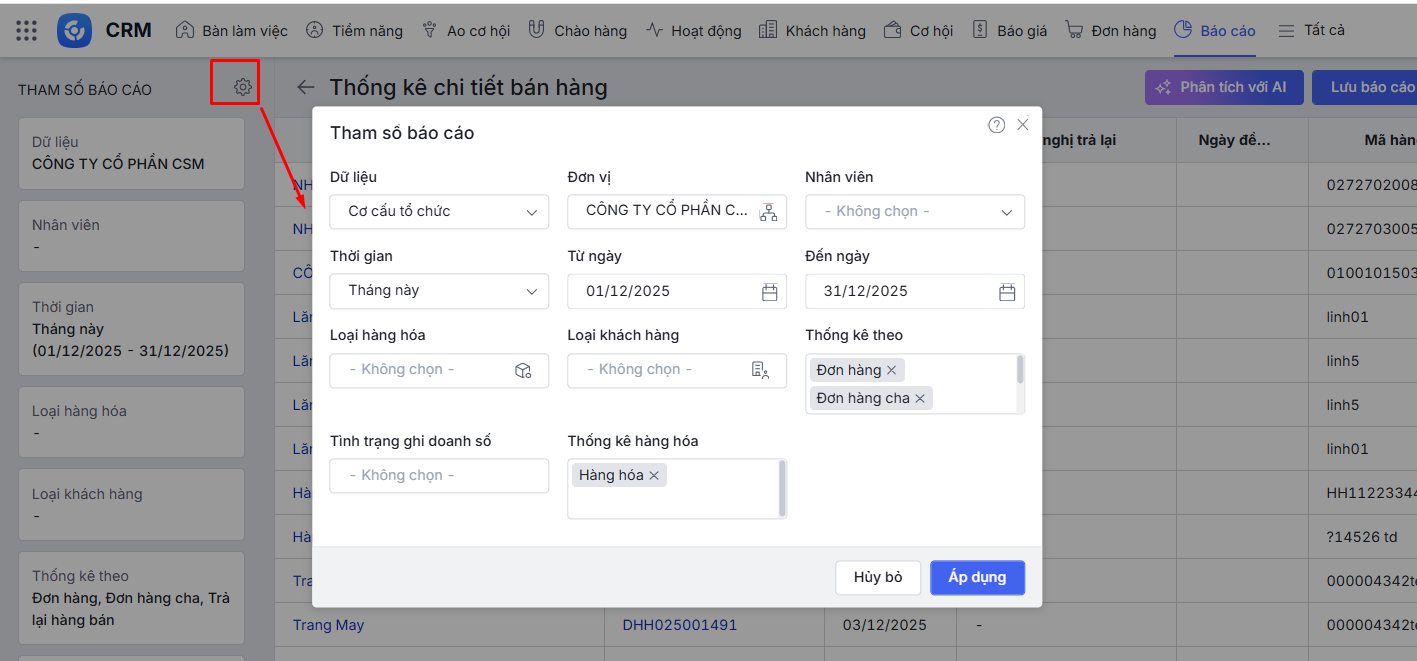Screen dimensions: 1417x661
Task: Click the Tình trạng ghi doanh số field
Action: (439, 476)
